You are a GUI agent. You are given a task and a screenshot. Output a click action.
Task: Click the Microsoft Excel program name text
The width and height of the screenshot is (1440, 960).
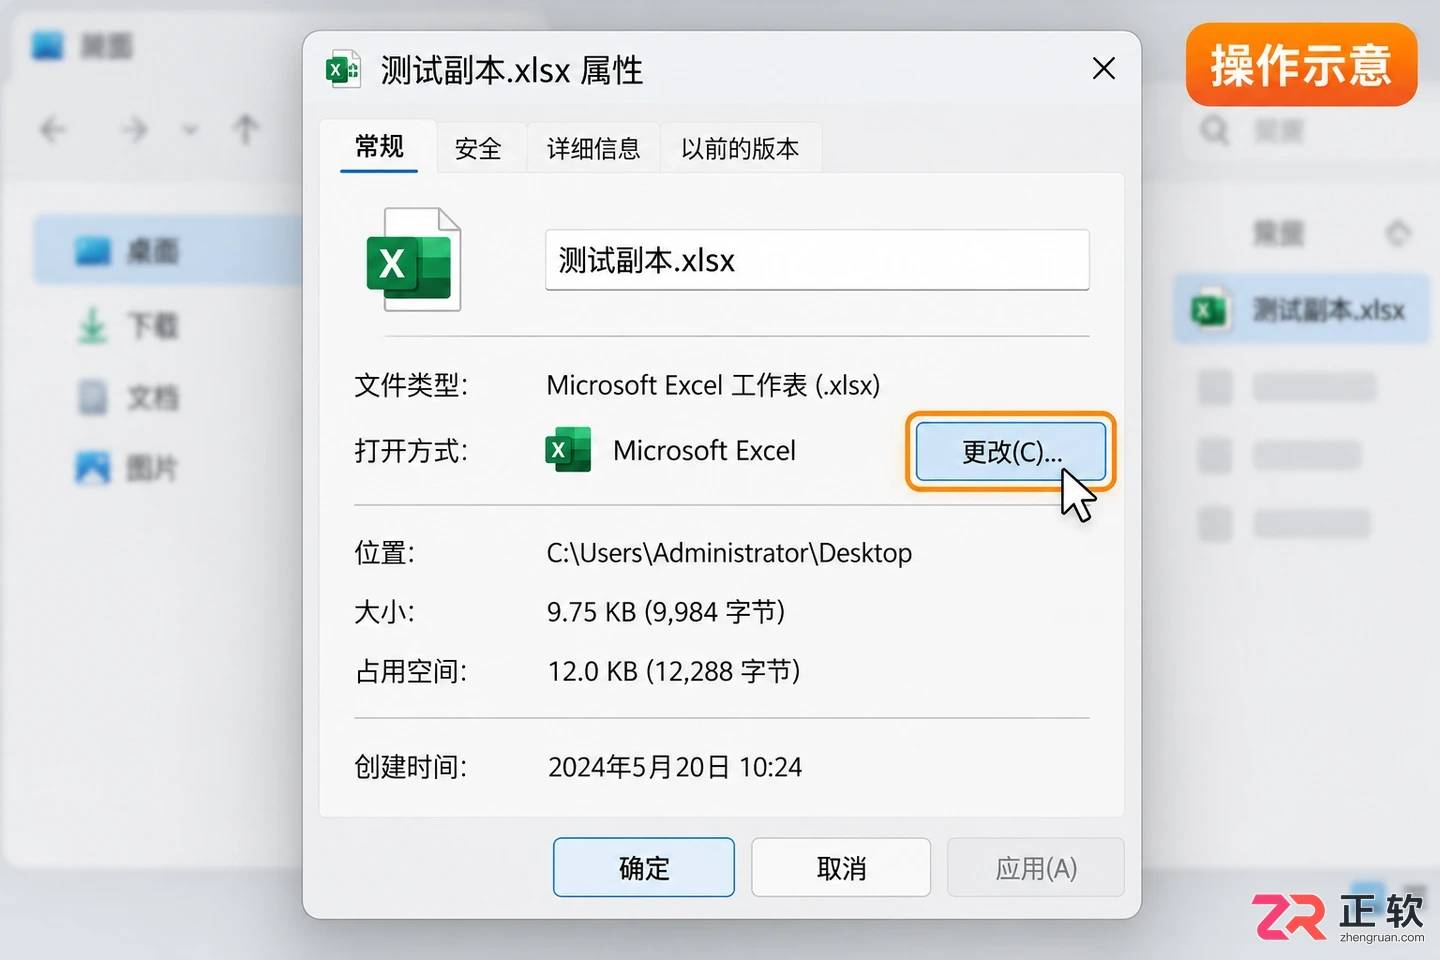tap(704, 451)
